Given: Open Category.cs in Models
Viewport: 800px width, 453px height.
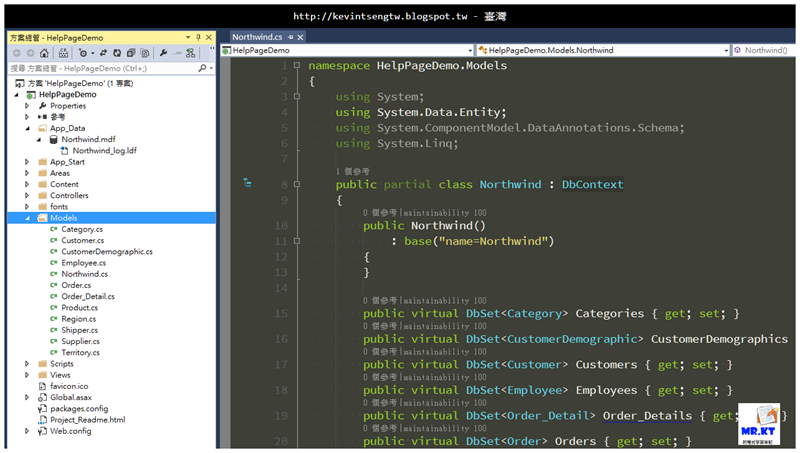Looking at the screenshot, I should click(82, 229).
